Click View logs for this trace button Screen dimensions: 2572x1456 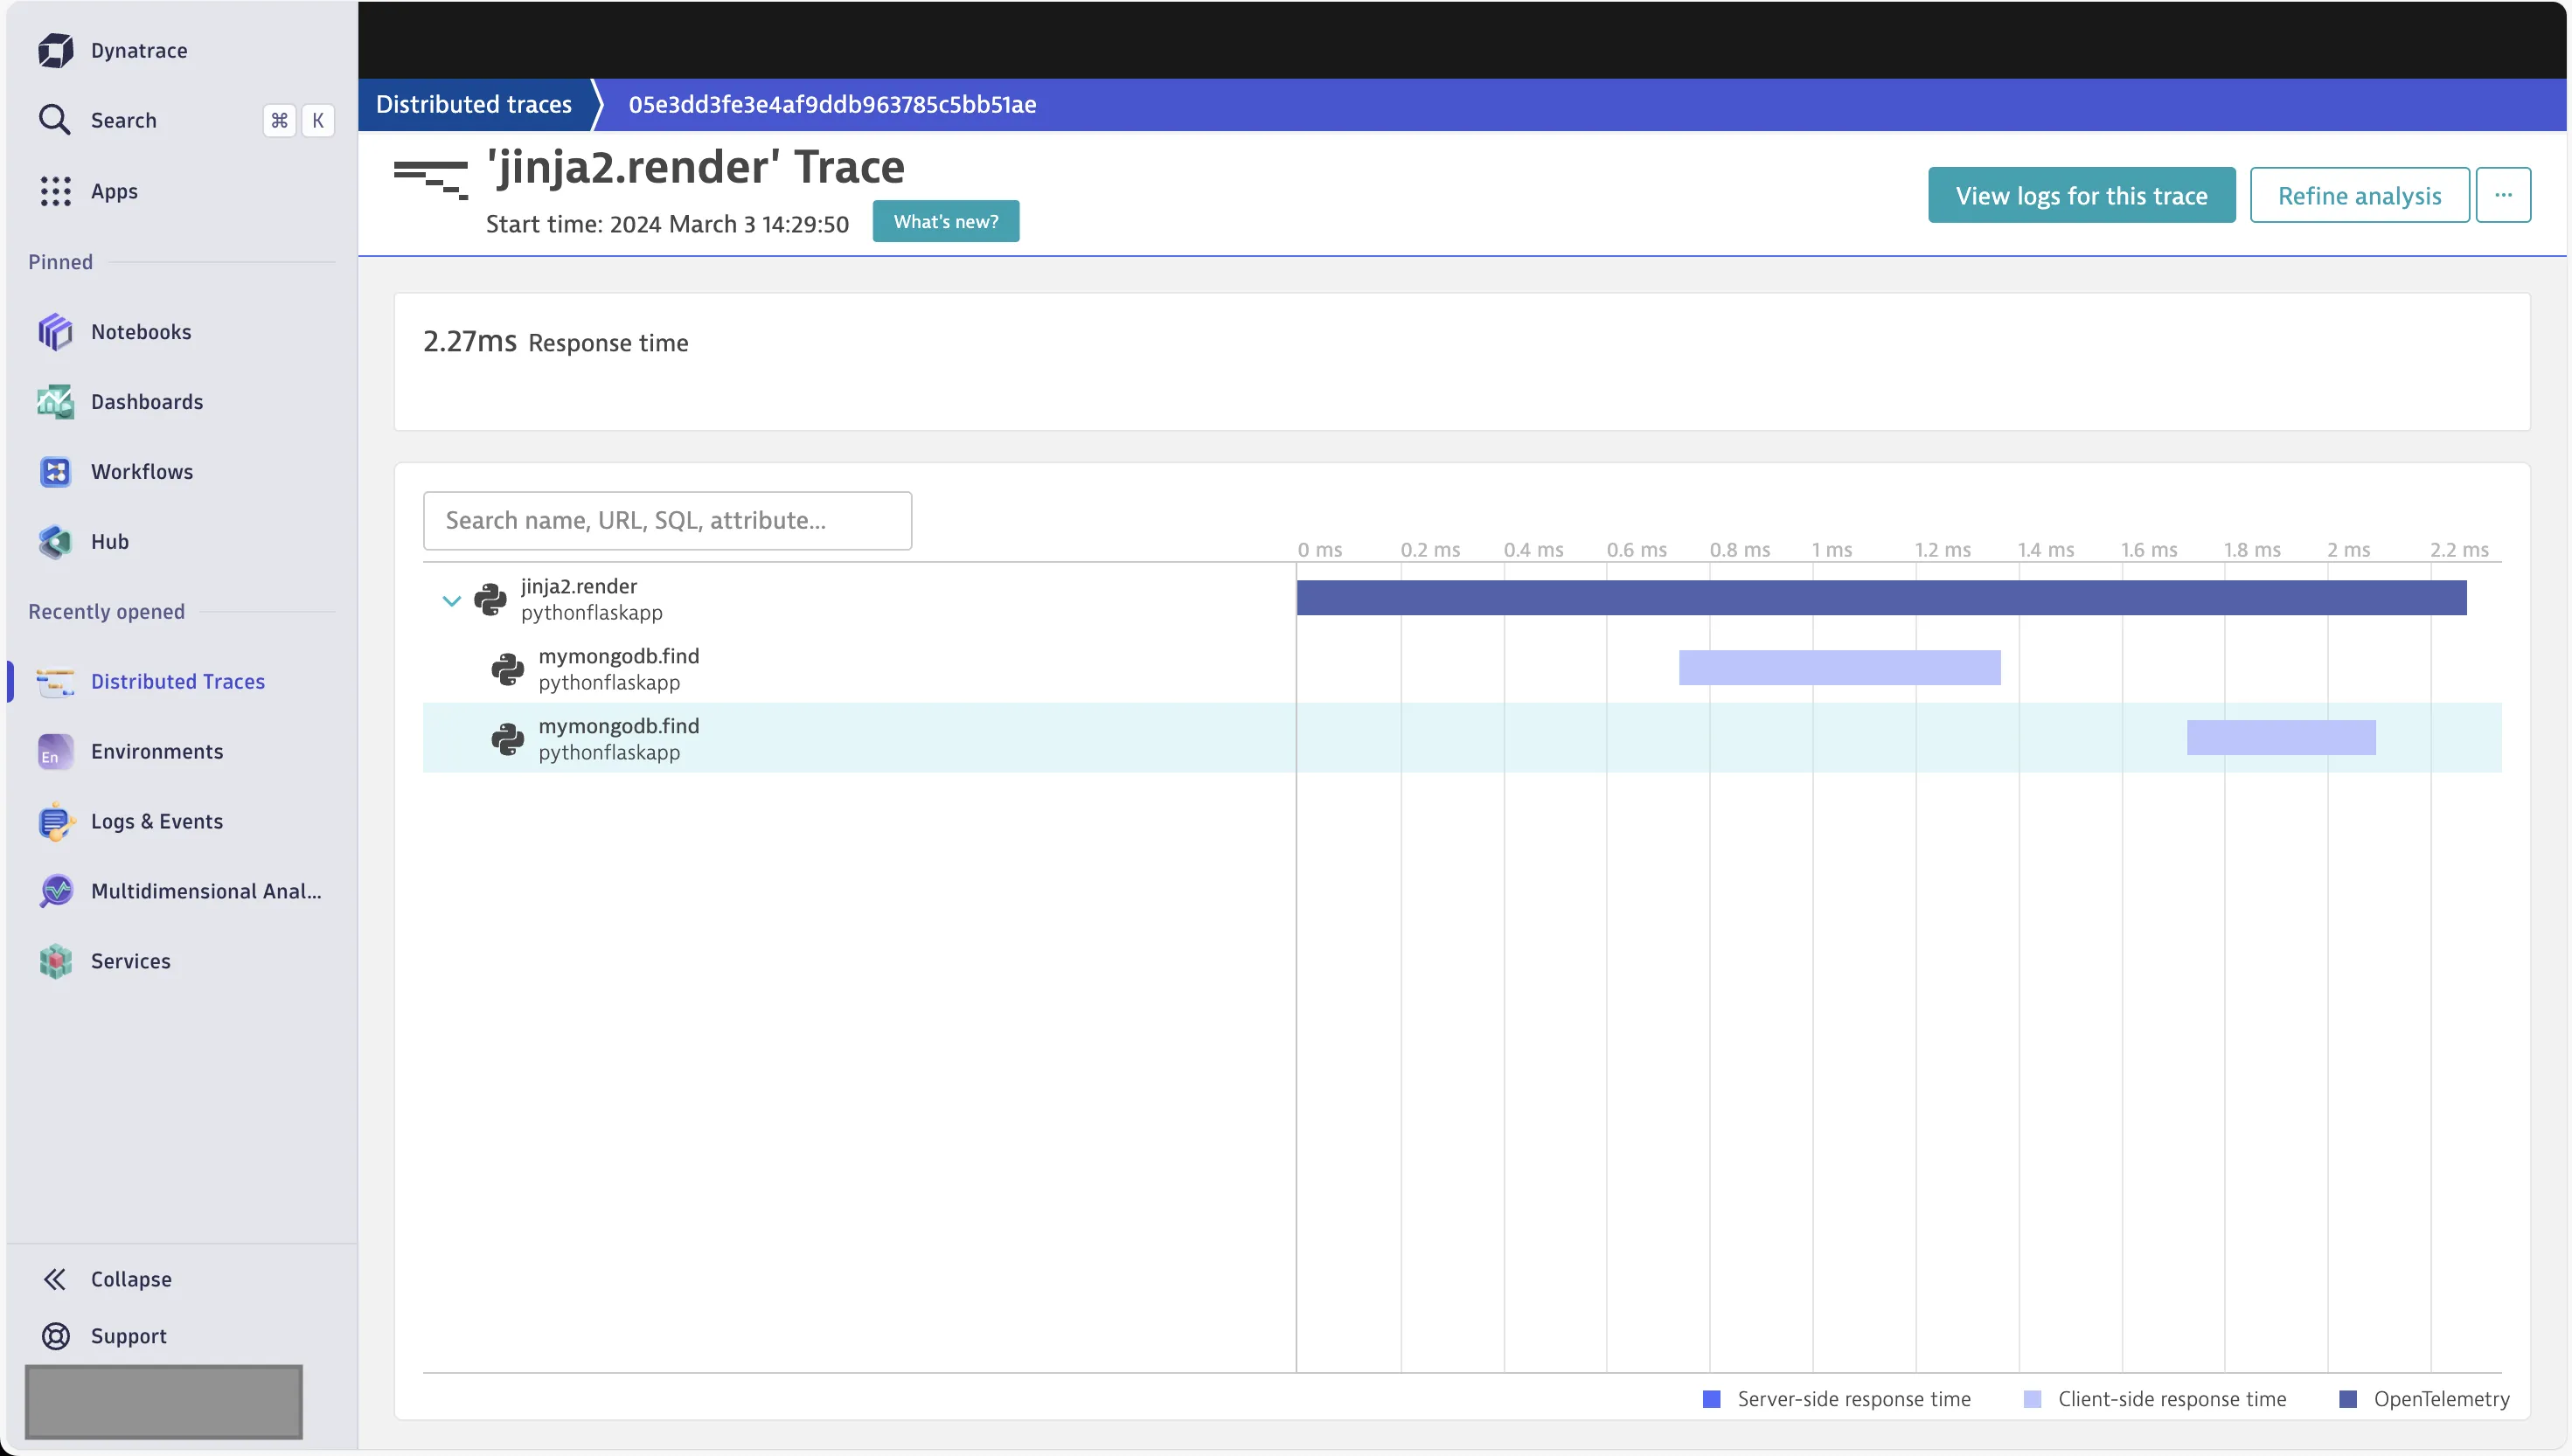[2082, 194]
